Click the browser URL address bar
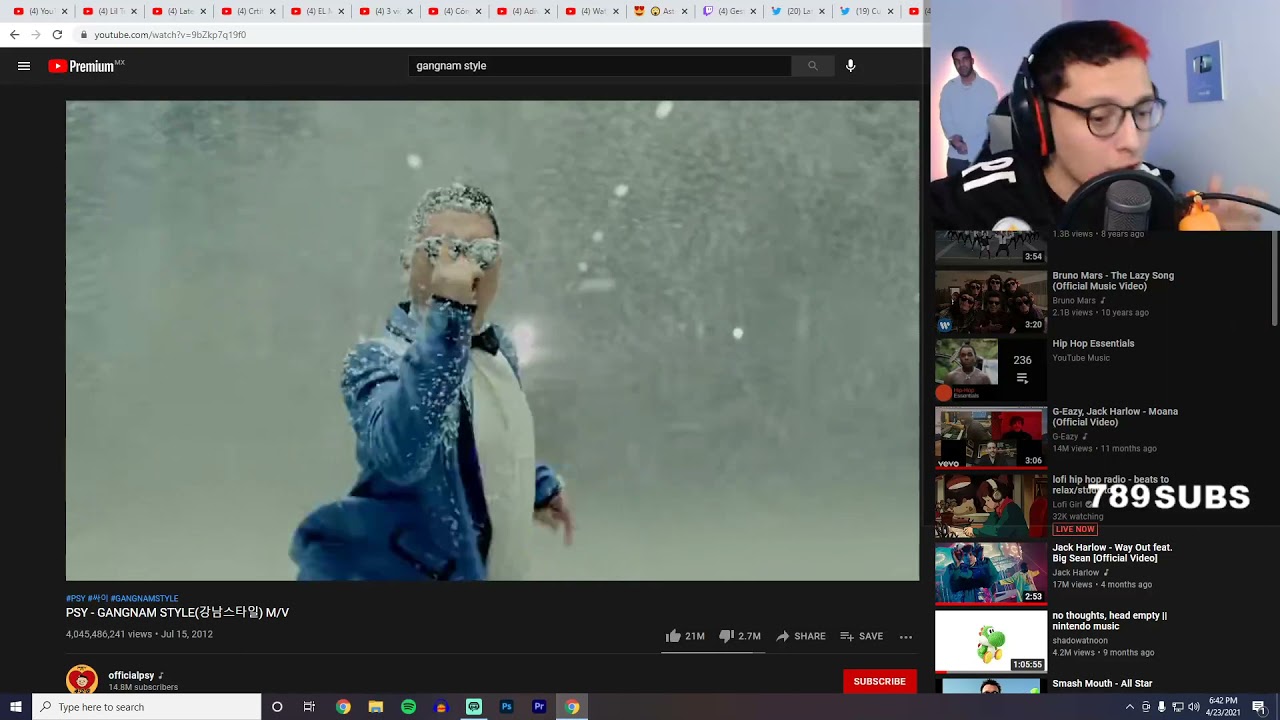Image resolution: width=1280 pixels, height=720 pixels. tap(500, 34)
